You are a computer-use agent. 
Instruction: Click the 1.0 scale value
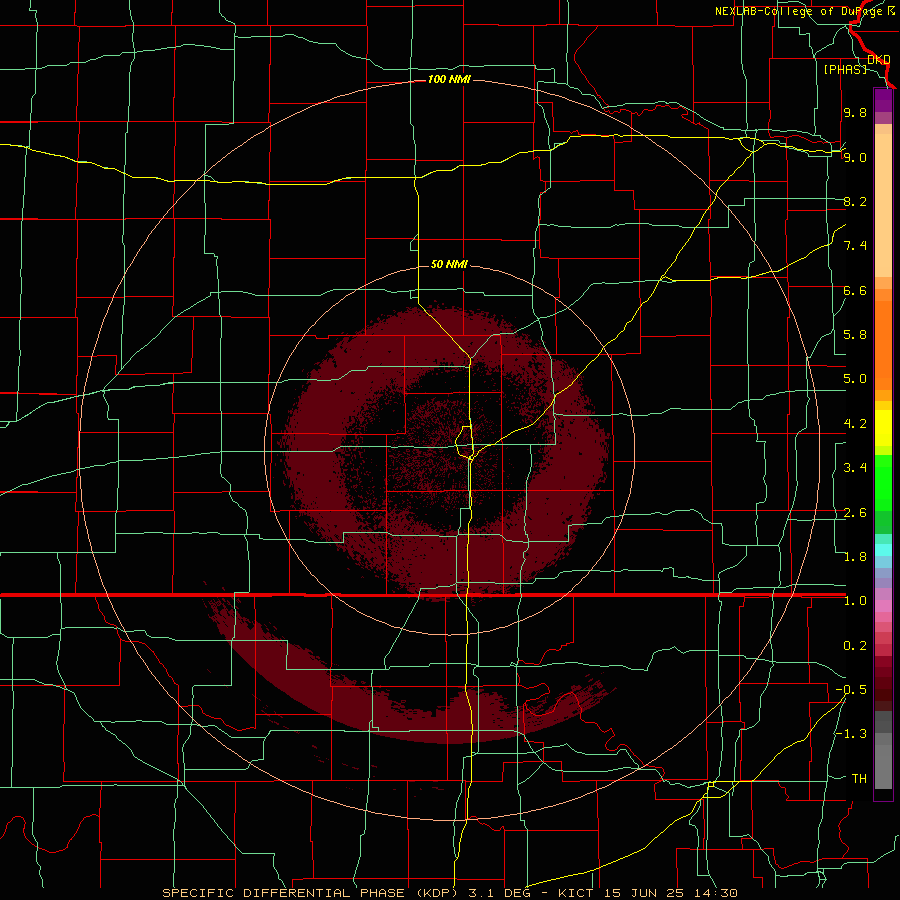tap(855, 601)
